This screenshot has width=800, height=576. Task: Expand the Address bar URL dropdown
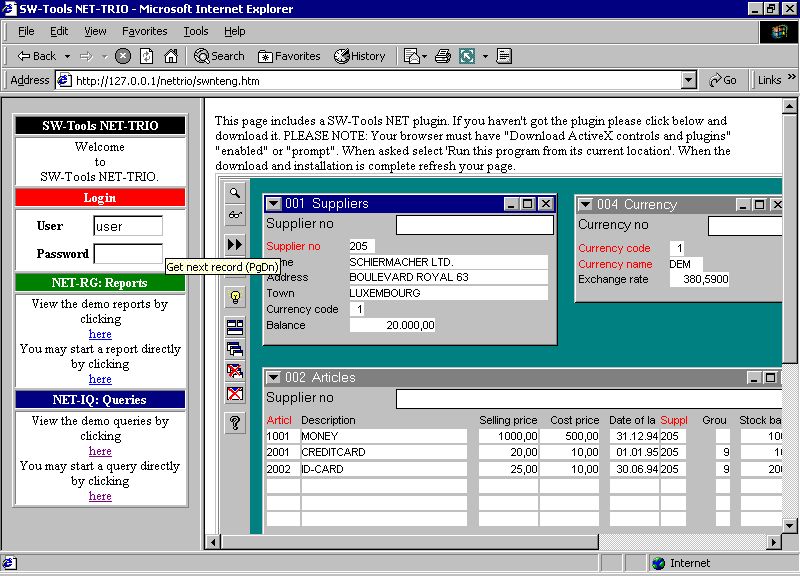pos(688,80)
